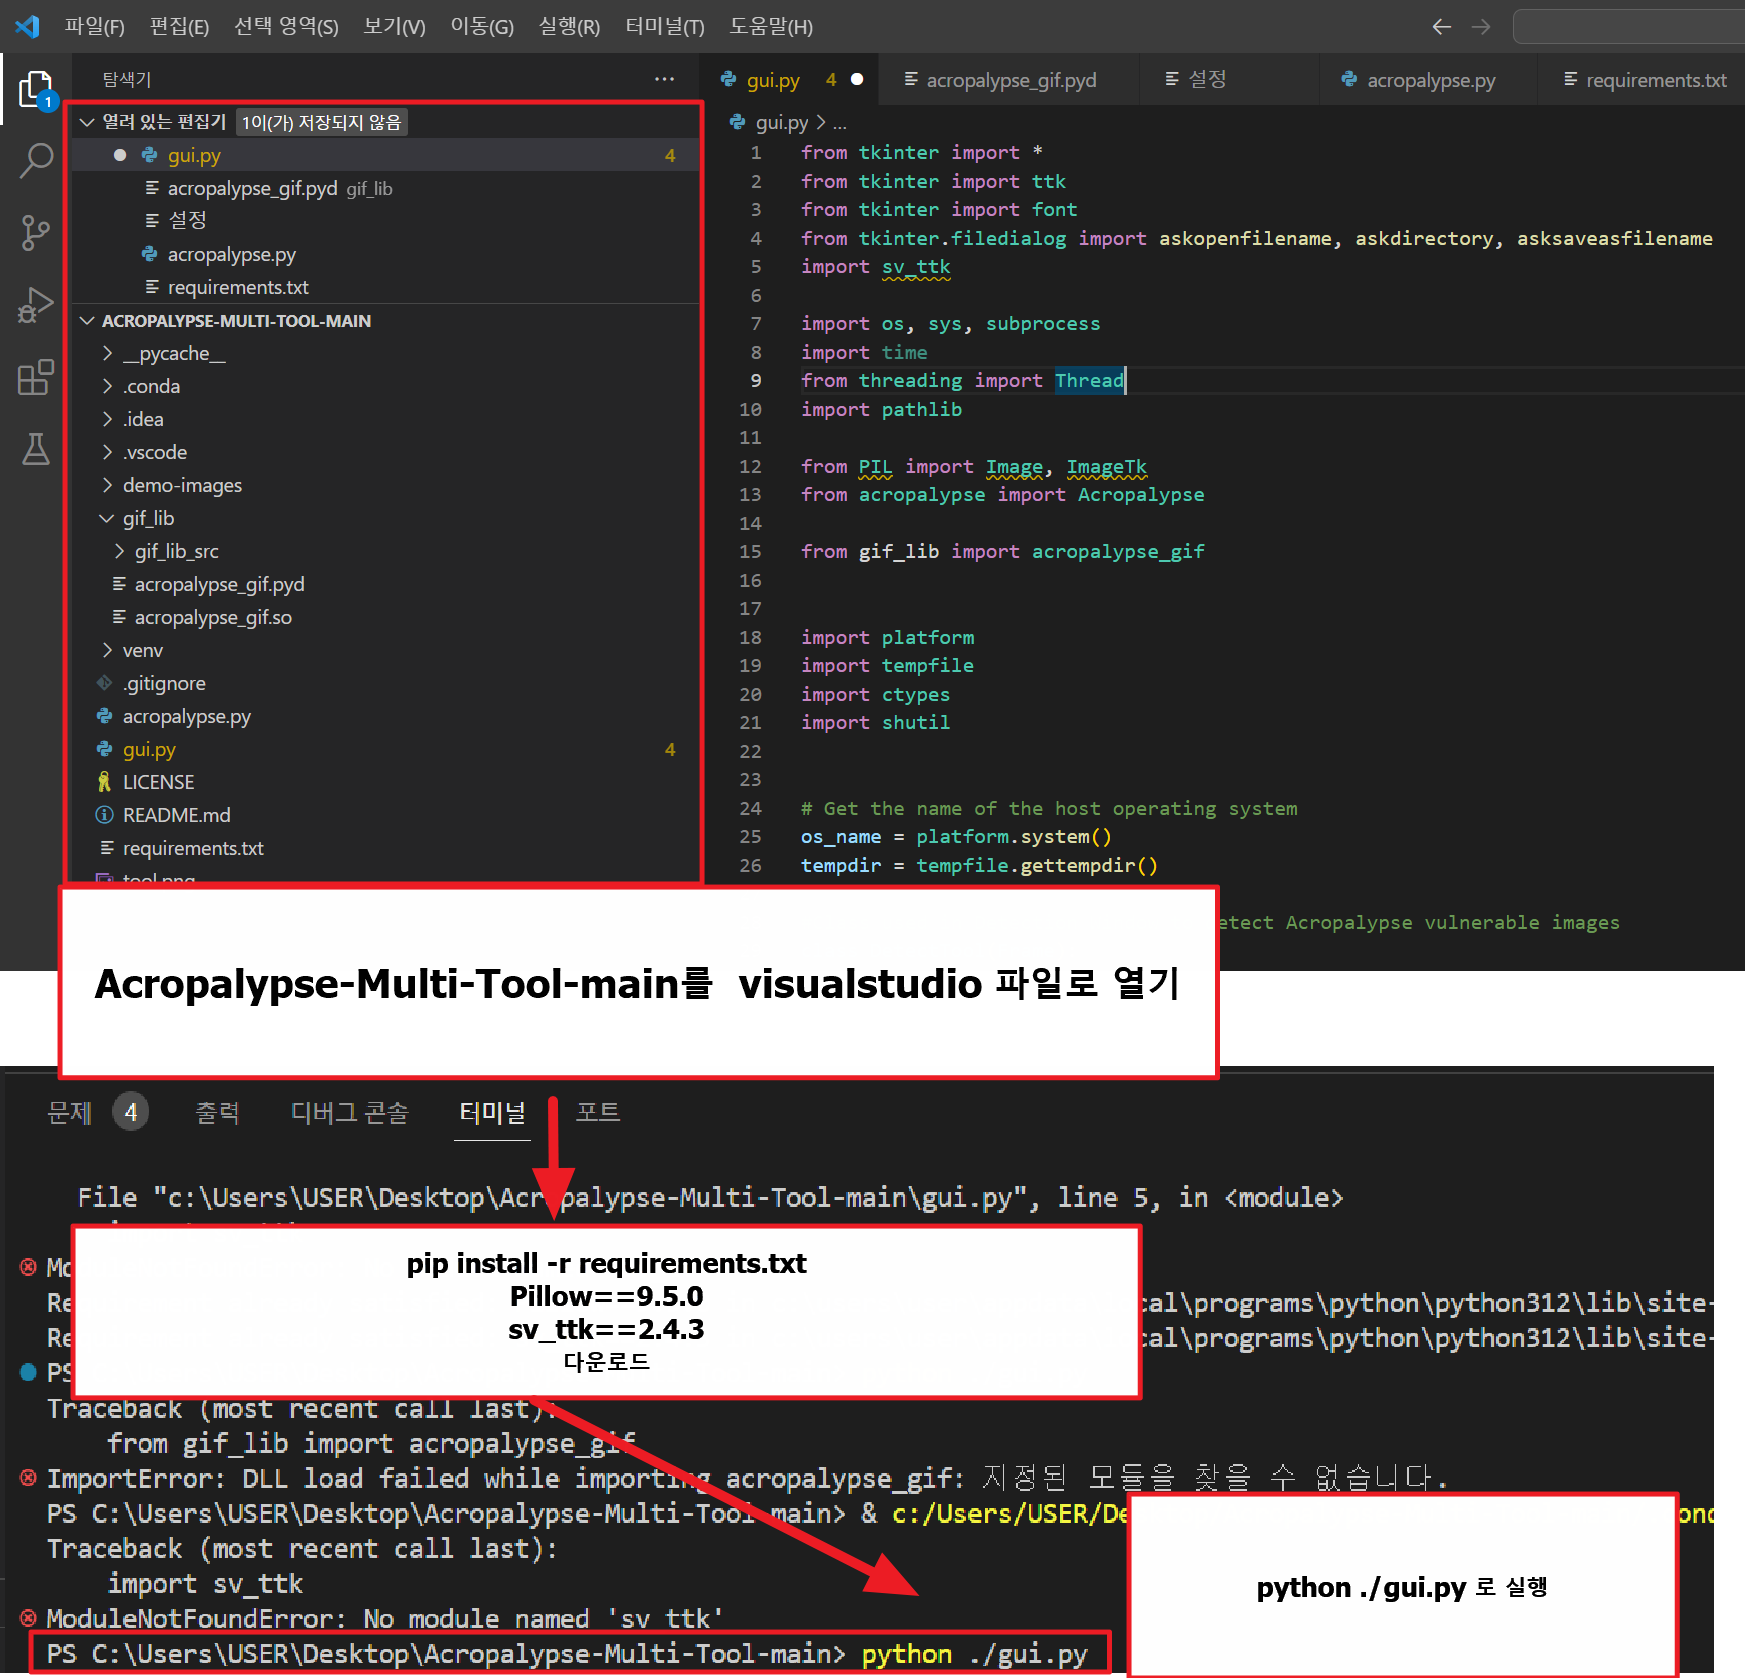Select 설정 in open editors list
This screenshot has width=1745, height=1678.
(x=187, y=220)
